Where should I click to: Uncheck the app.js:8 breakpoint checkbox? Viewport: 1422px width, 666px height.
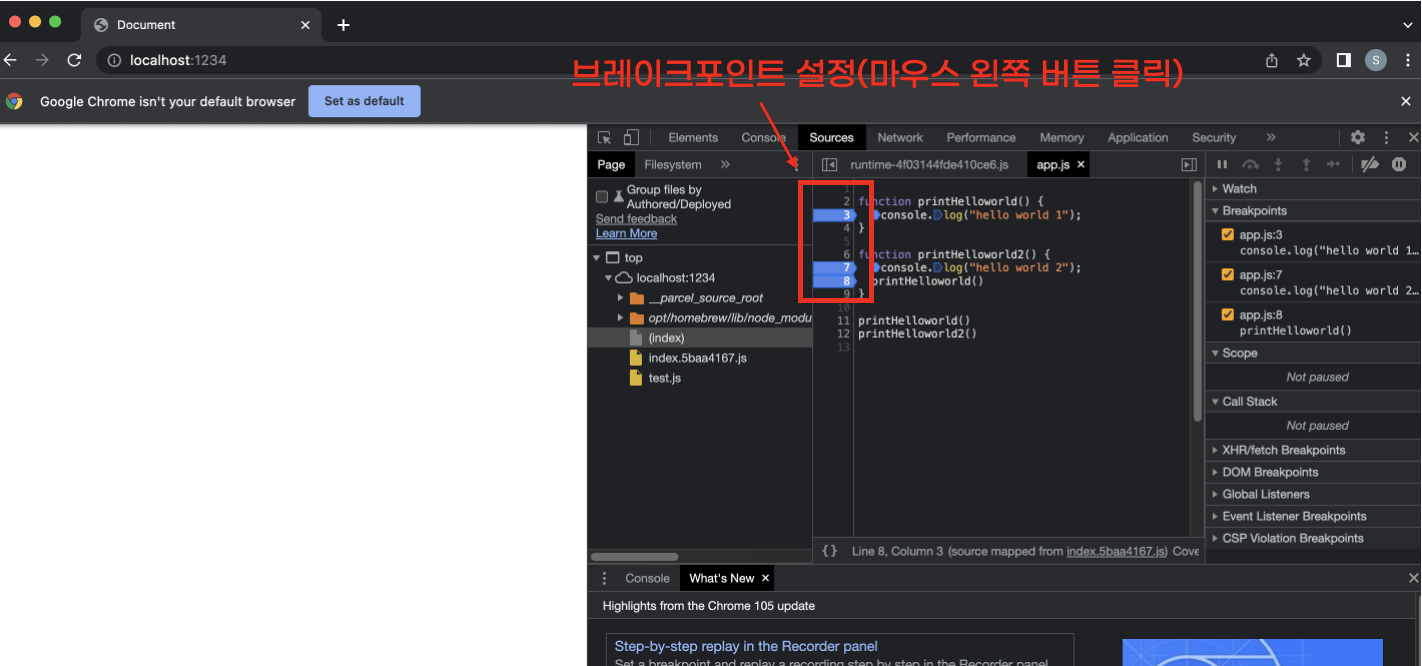(1228, 314)
